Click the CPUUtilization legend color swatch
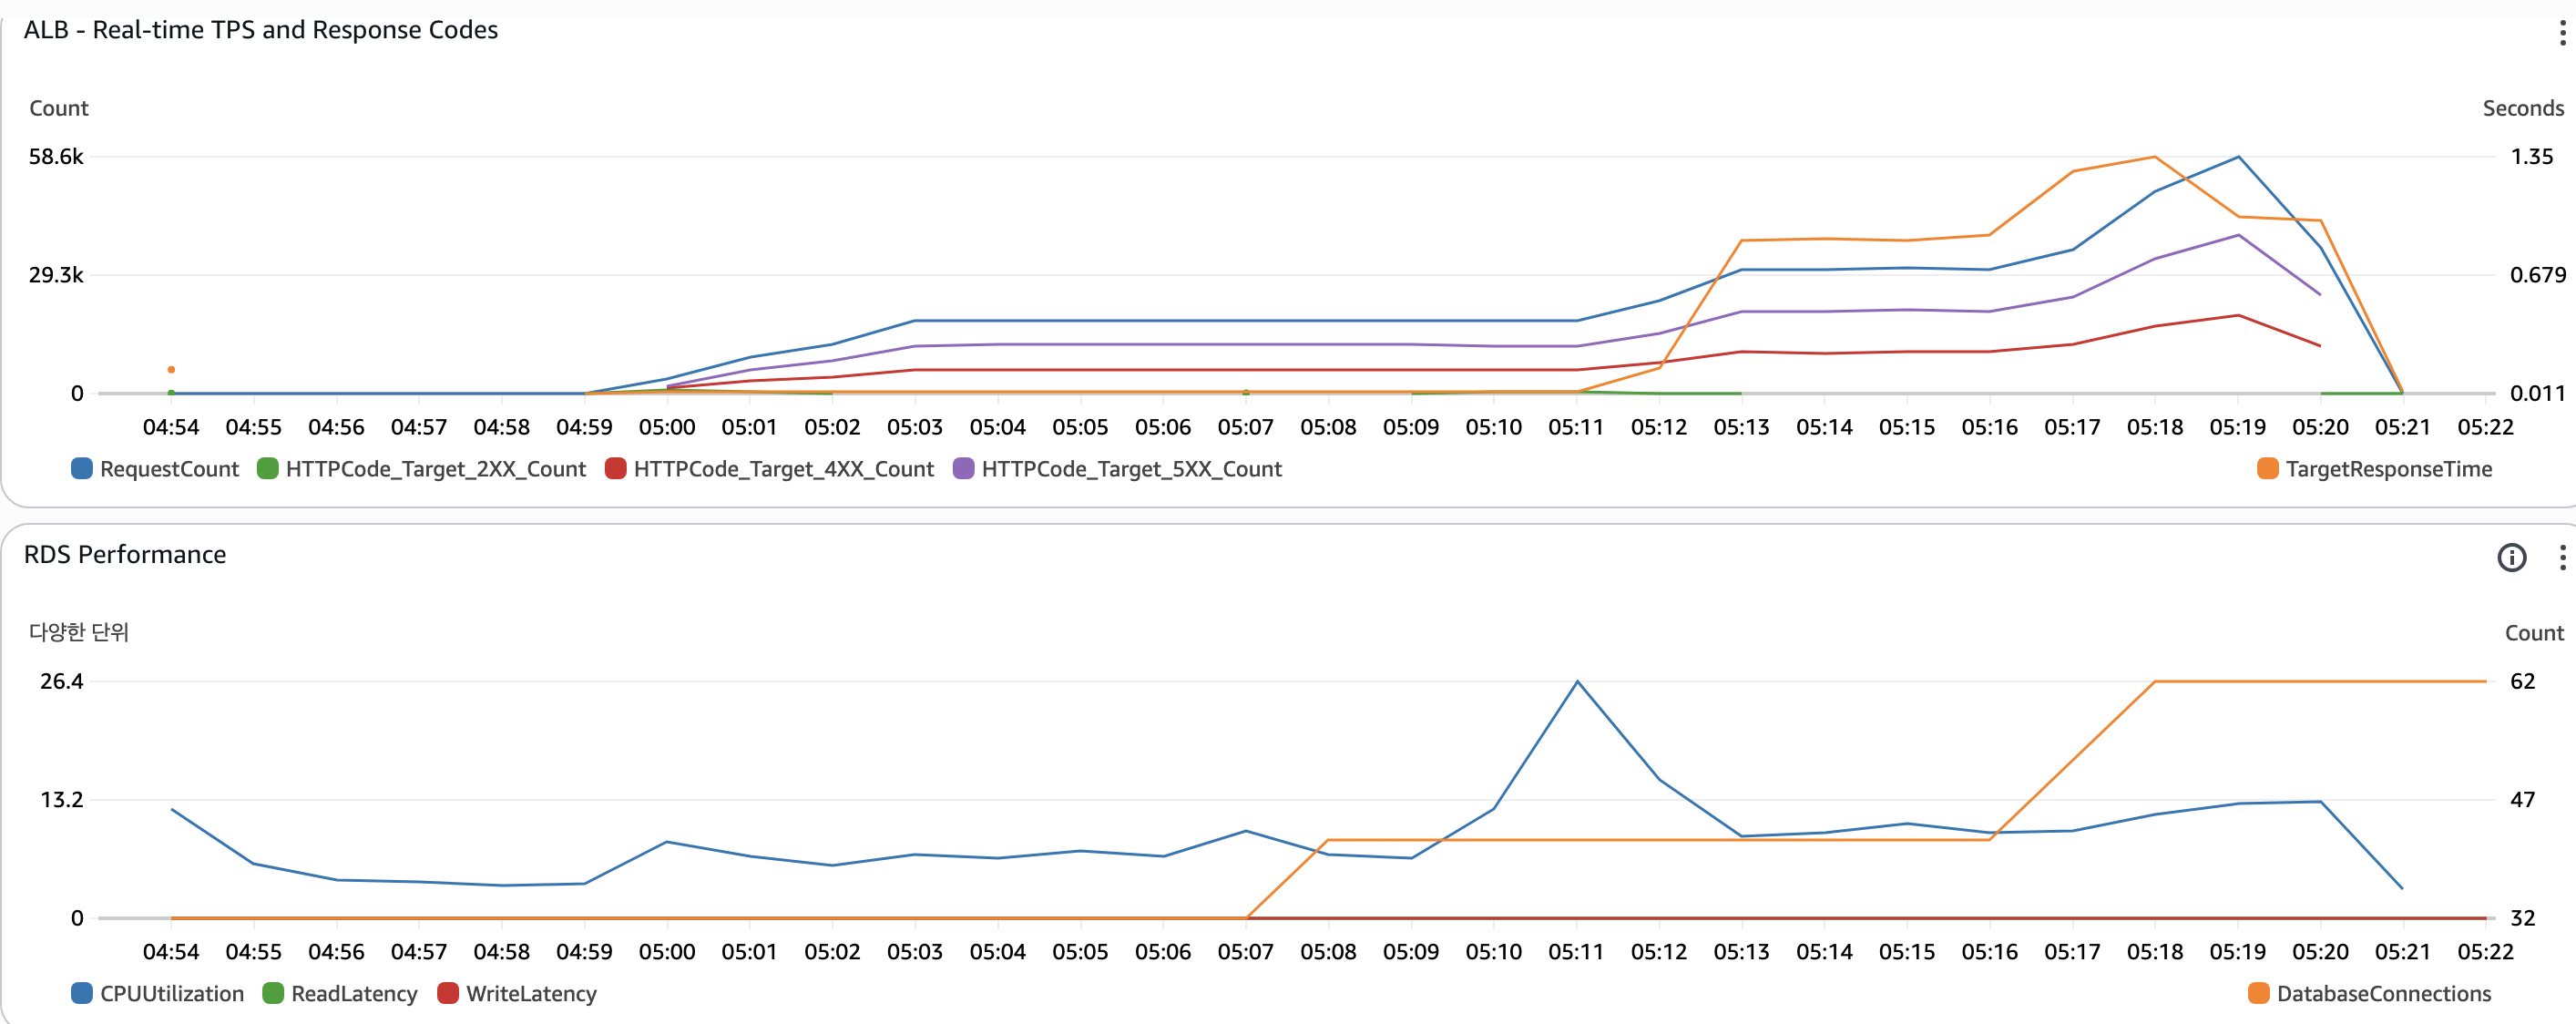 [82, 993]
